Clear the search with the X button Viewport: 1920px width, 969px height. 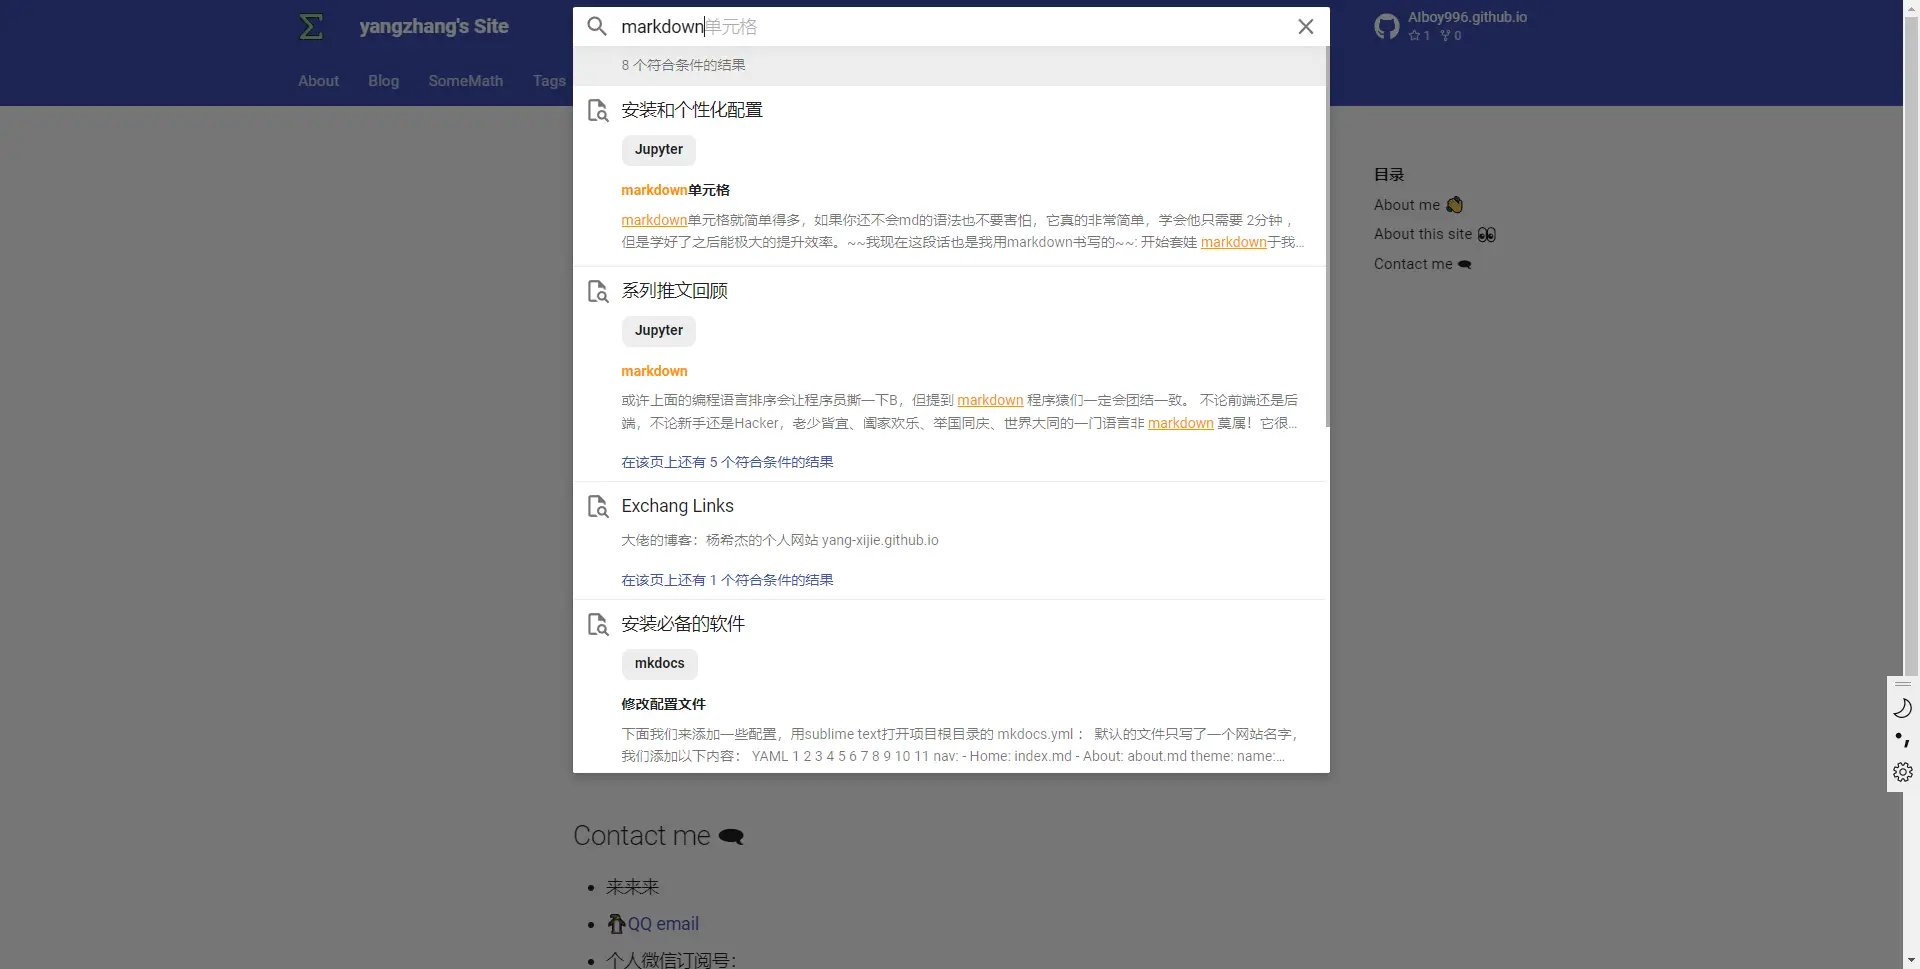point(1306,26)
